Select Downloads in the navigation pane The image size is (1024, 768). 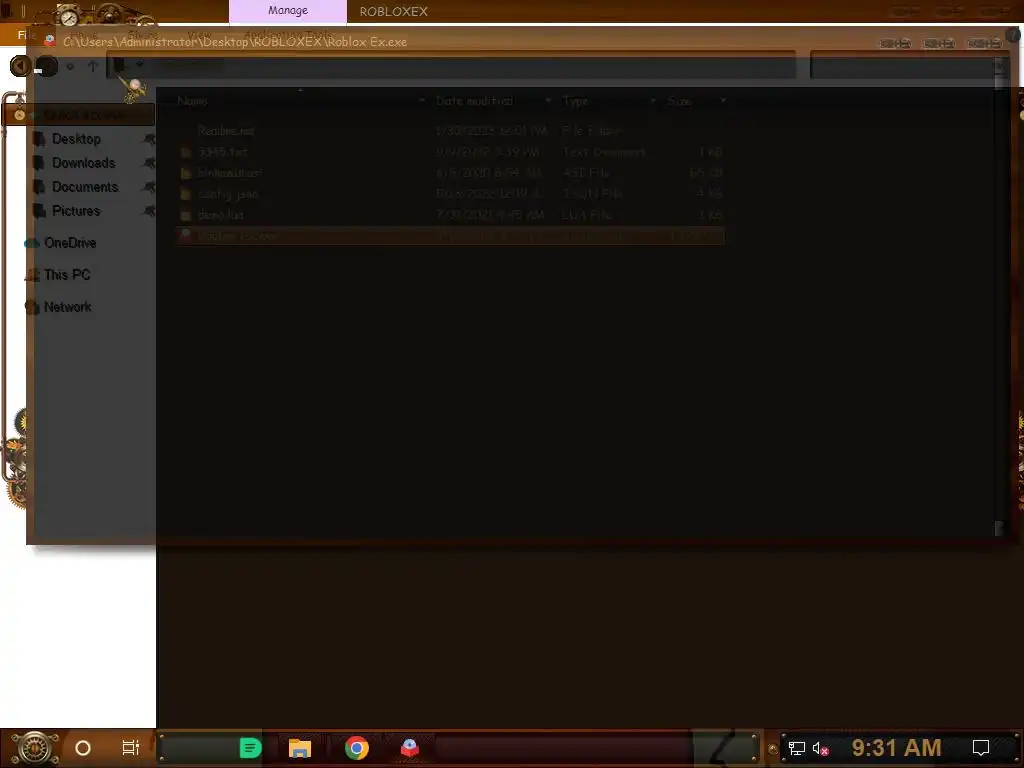(x=83, y=163)
